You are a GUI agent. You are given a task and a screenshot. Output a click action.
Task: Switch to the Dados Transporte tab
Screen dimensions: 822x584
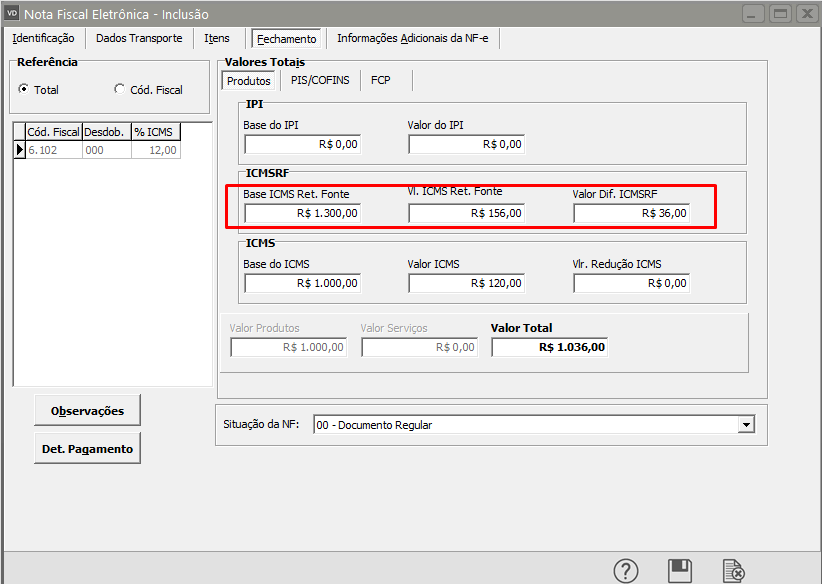coord(139,38)
